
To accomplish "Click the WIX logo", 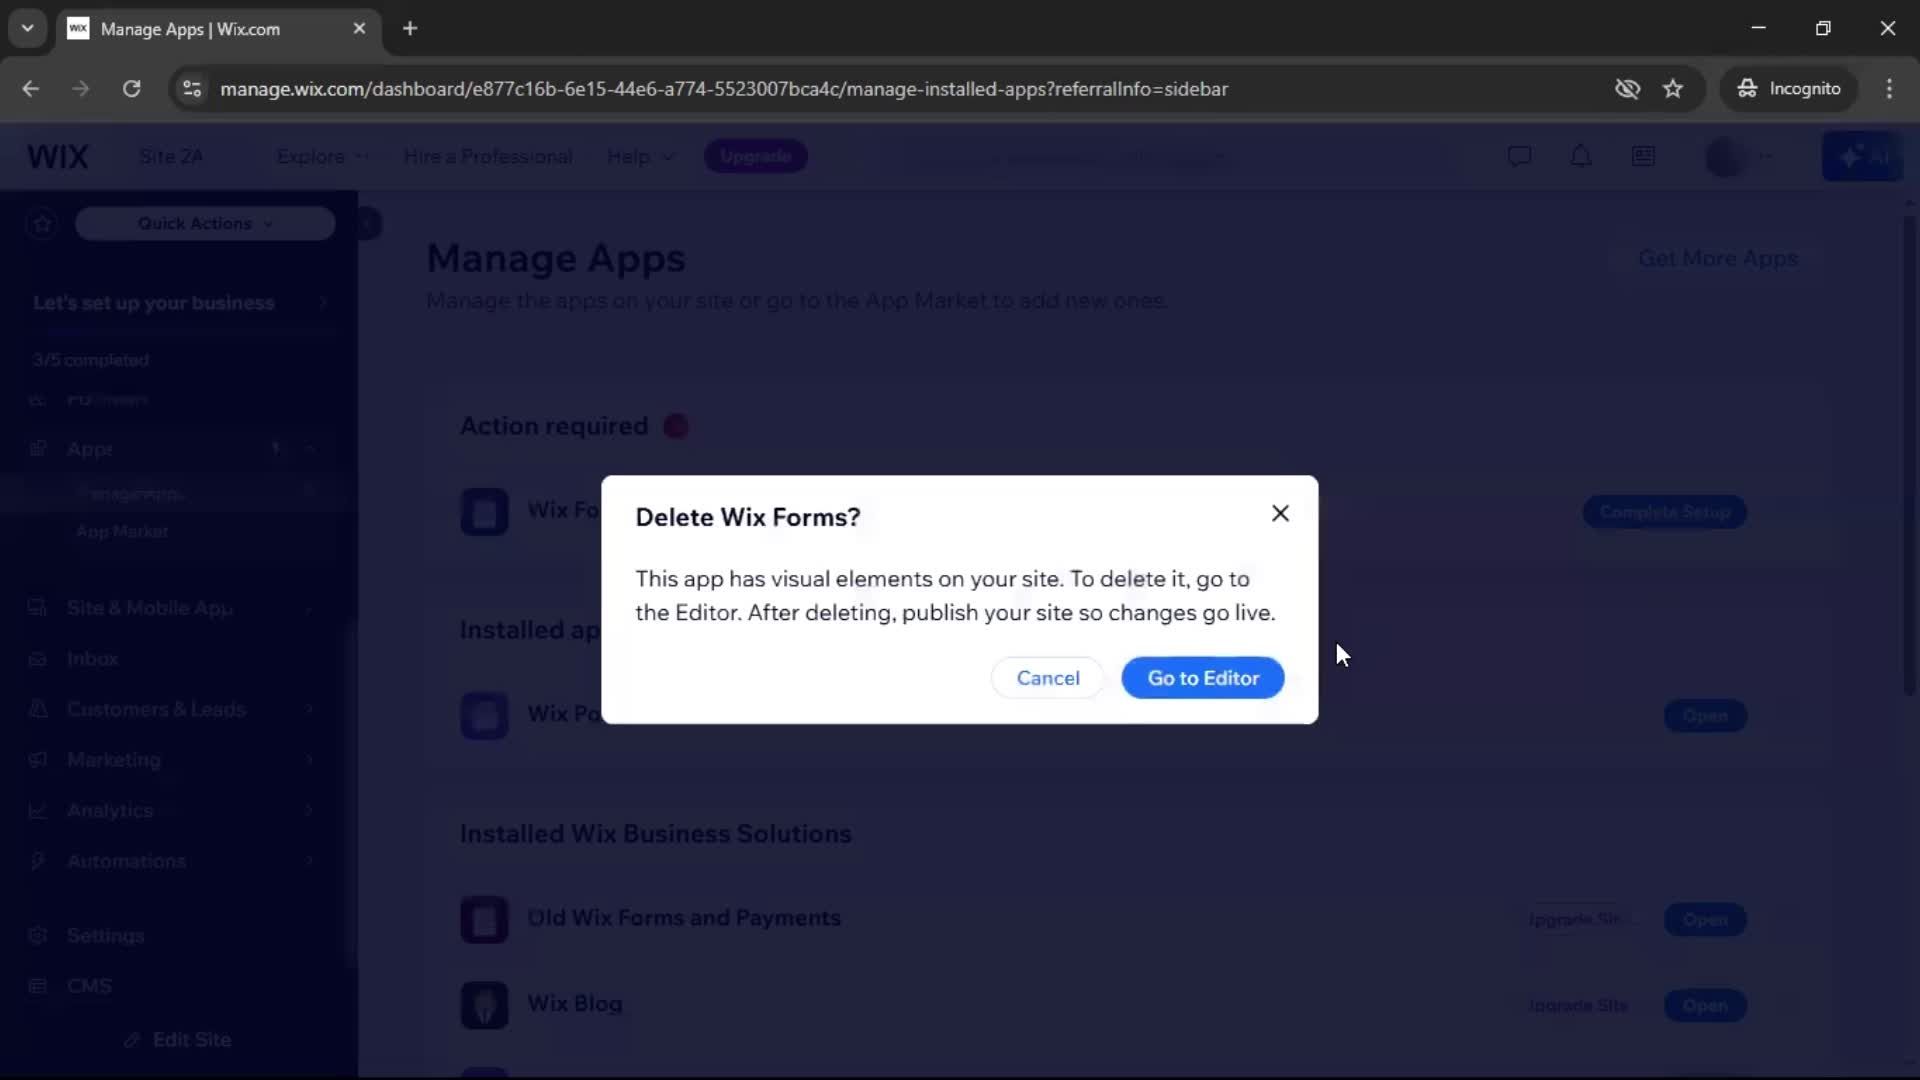I will pos(58,157).
